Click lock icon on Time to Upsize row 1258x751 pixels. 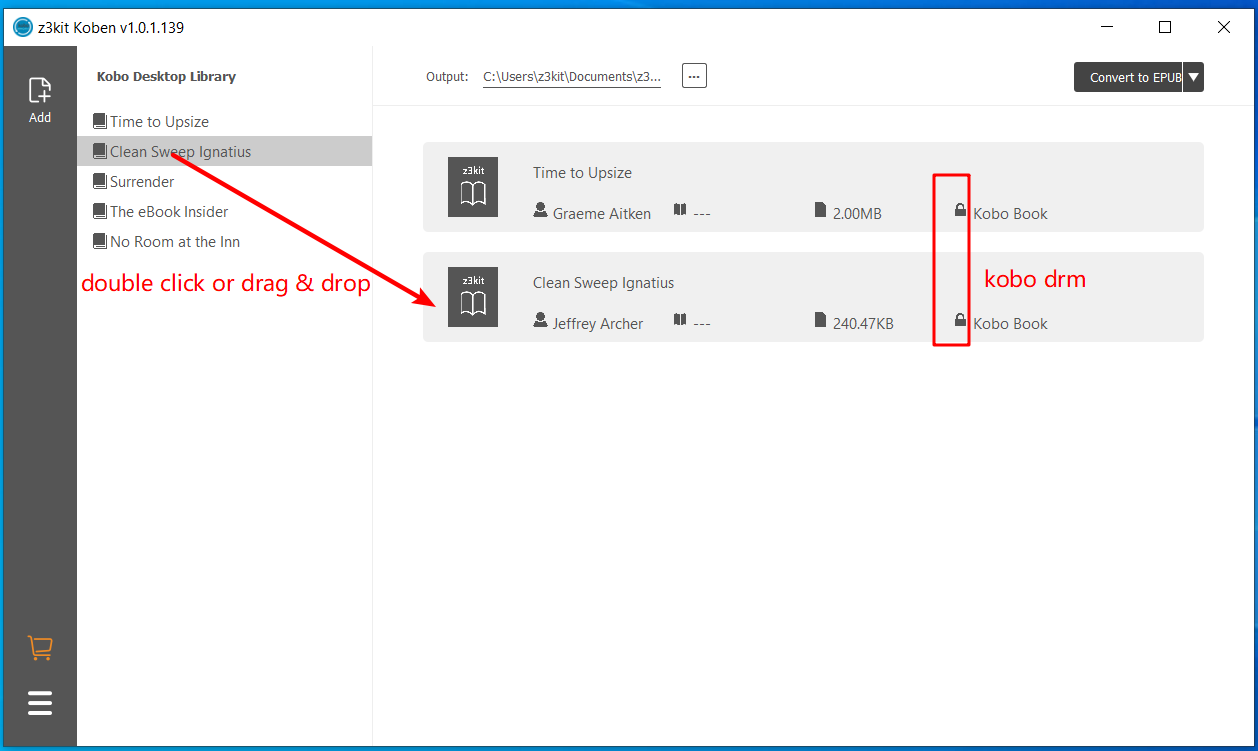tap(960, 210)
